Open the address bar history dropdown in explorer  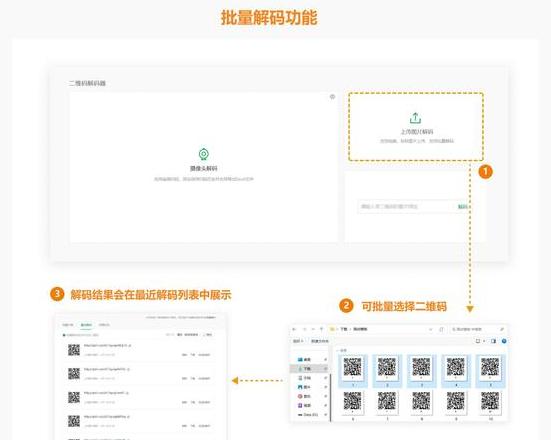tap(431, 329)
